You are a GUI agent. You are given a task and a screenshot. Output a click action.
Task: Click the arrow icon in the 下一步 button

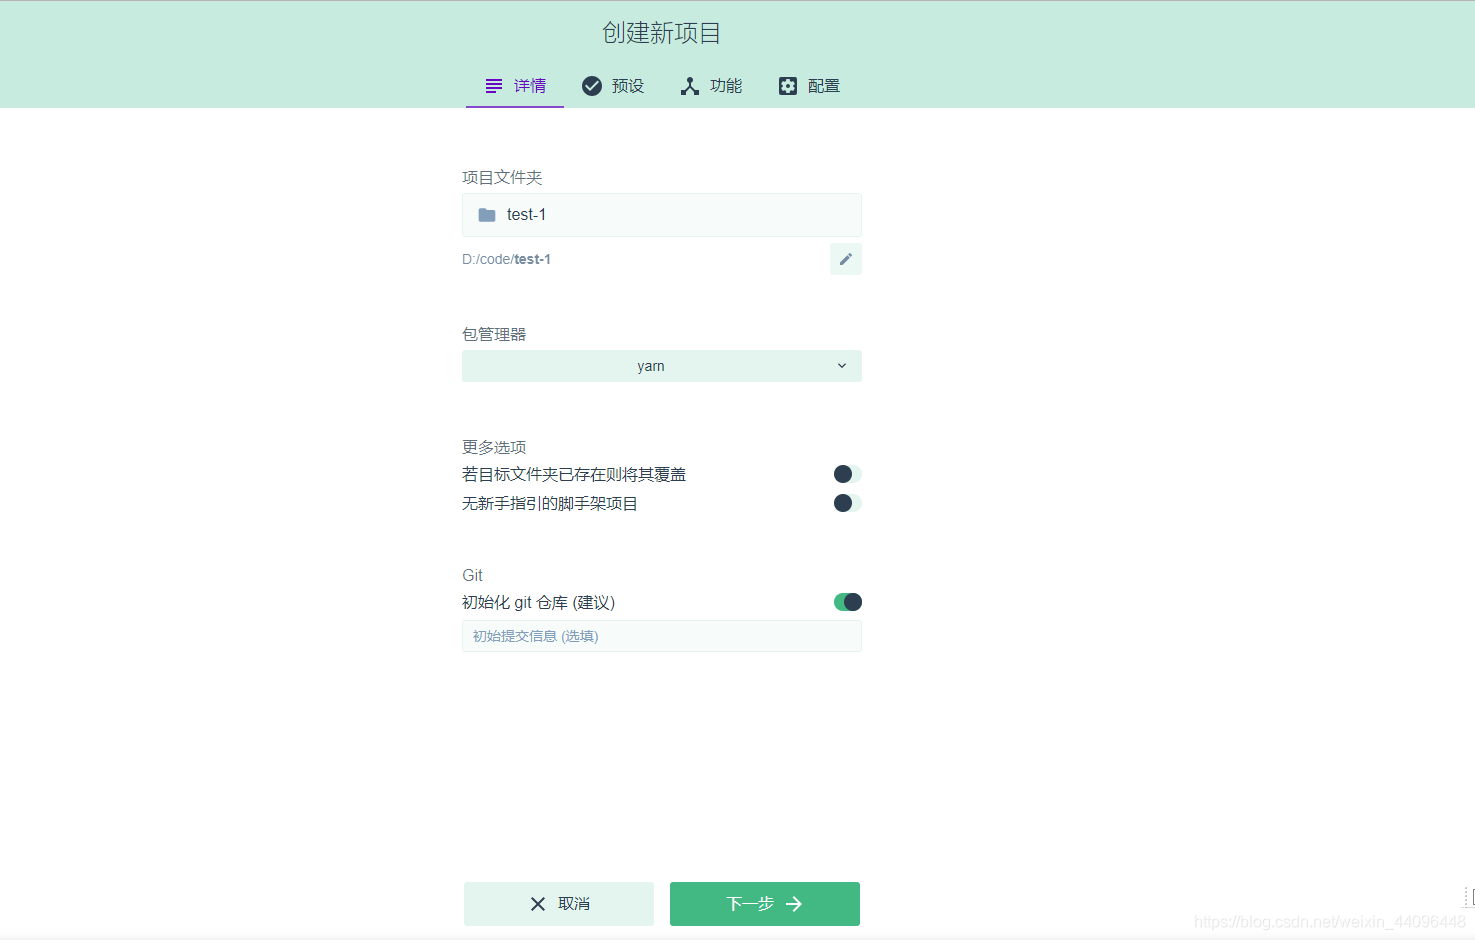point(793,903)
